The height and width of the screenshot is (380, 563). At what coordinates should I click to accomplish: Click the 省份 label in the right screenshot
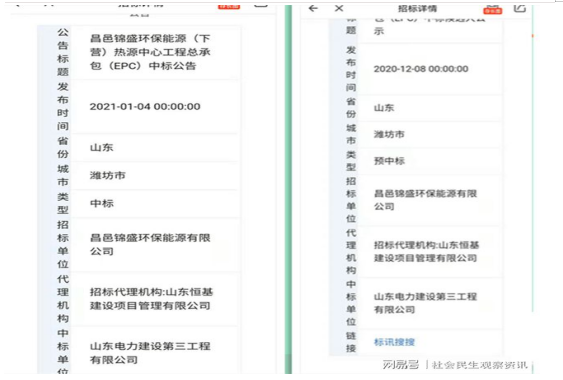click(x=351, y=107)
